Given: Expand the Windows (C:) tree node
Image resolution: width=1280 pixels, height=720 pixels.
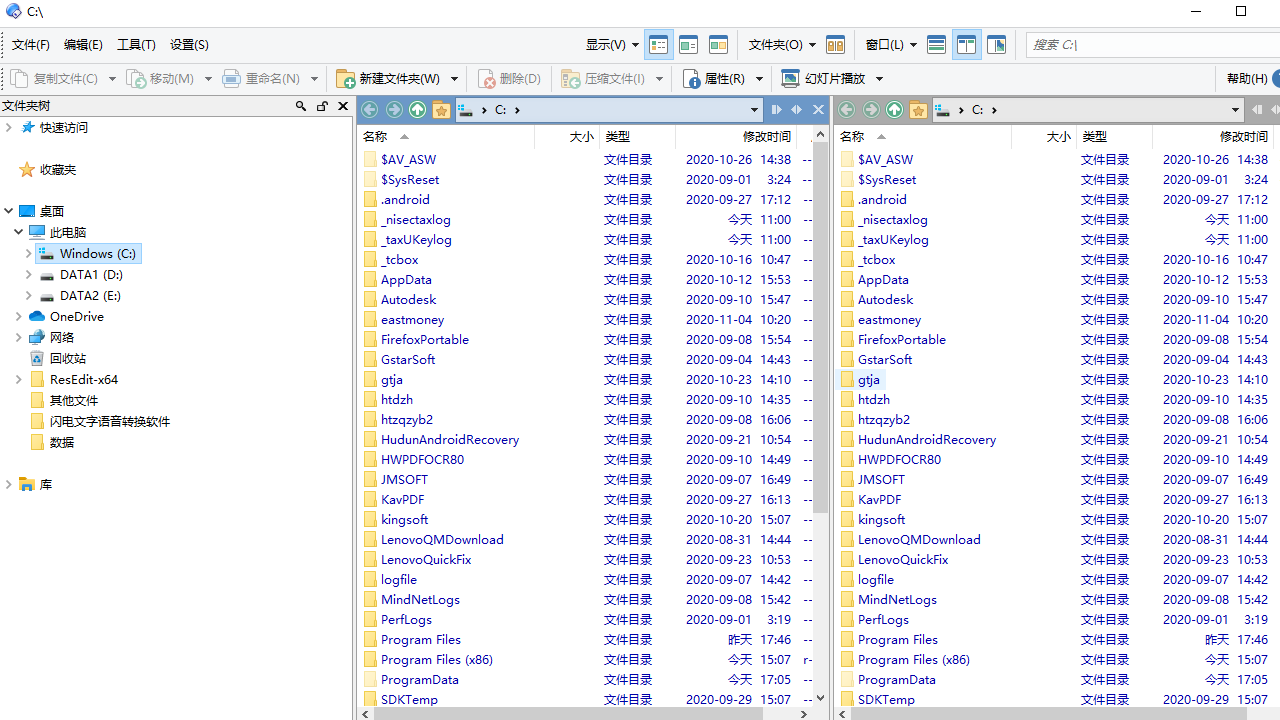Looking at the screenshot, I should pyautogui.click(x=29, y=254).
